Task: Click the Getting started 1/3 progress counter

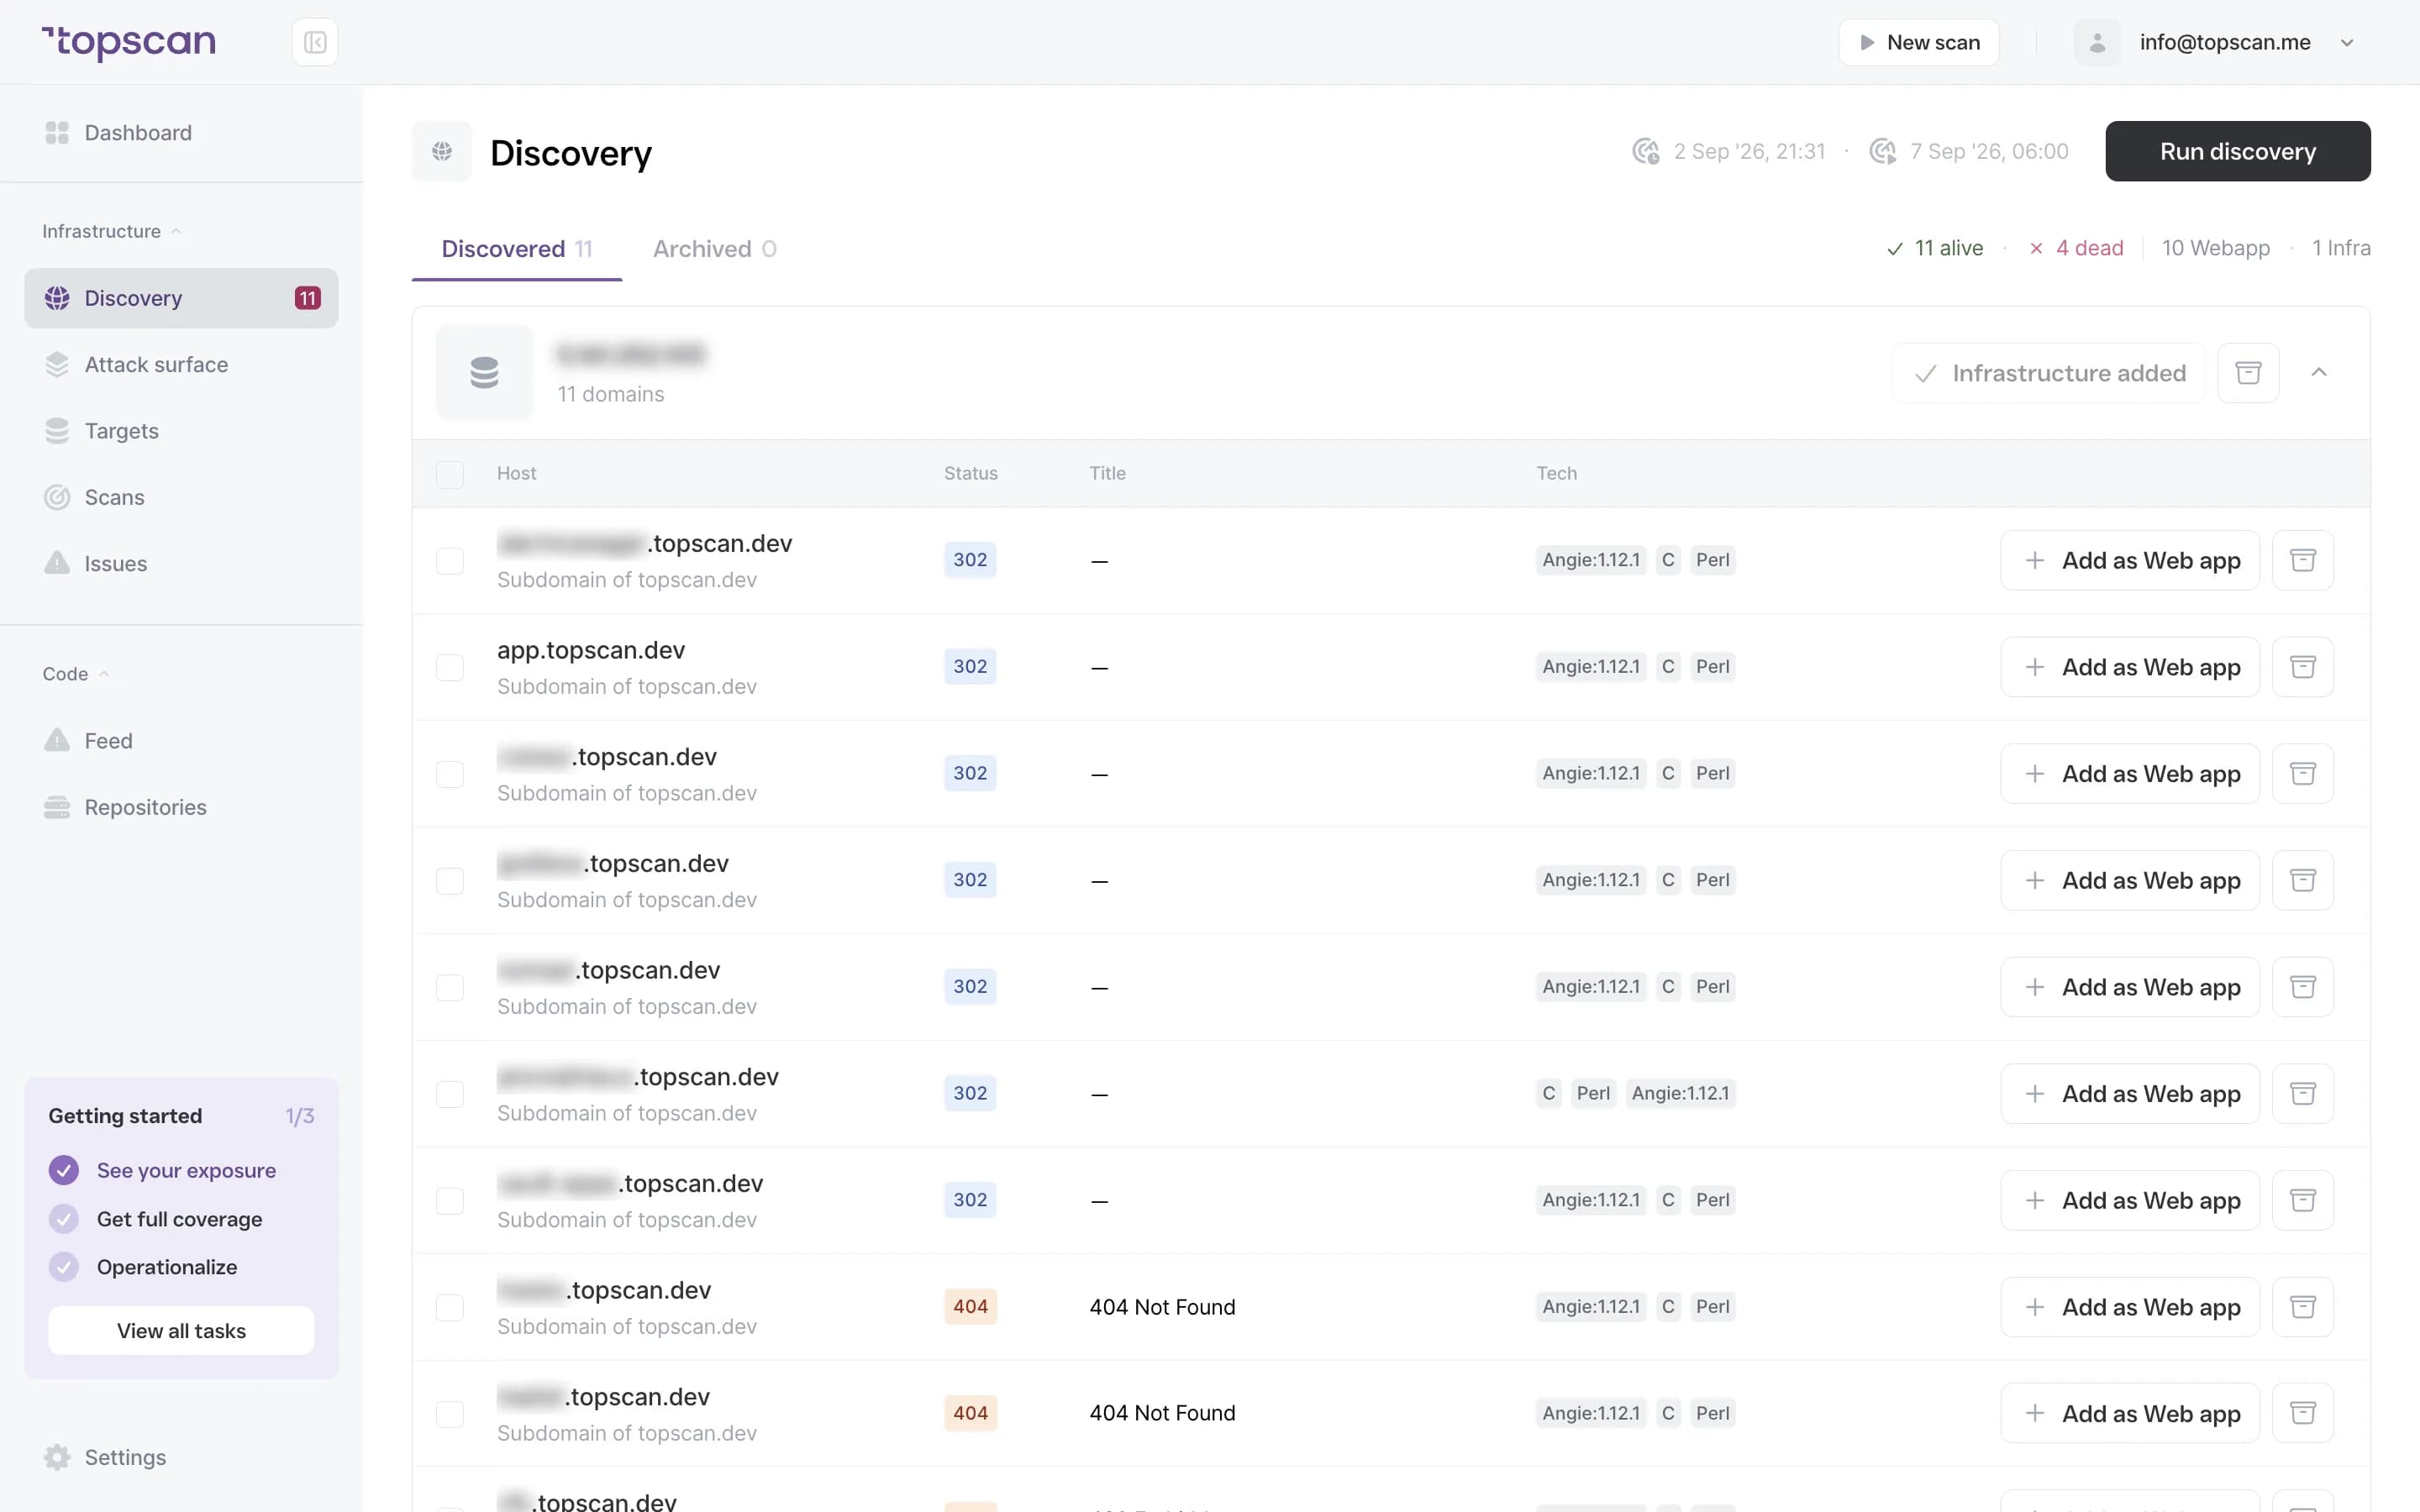Action: coord(299,1116)
